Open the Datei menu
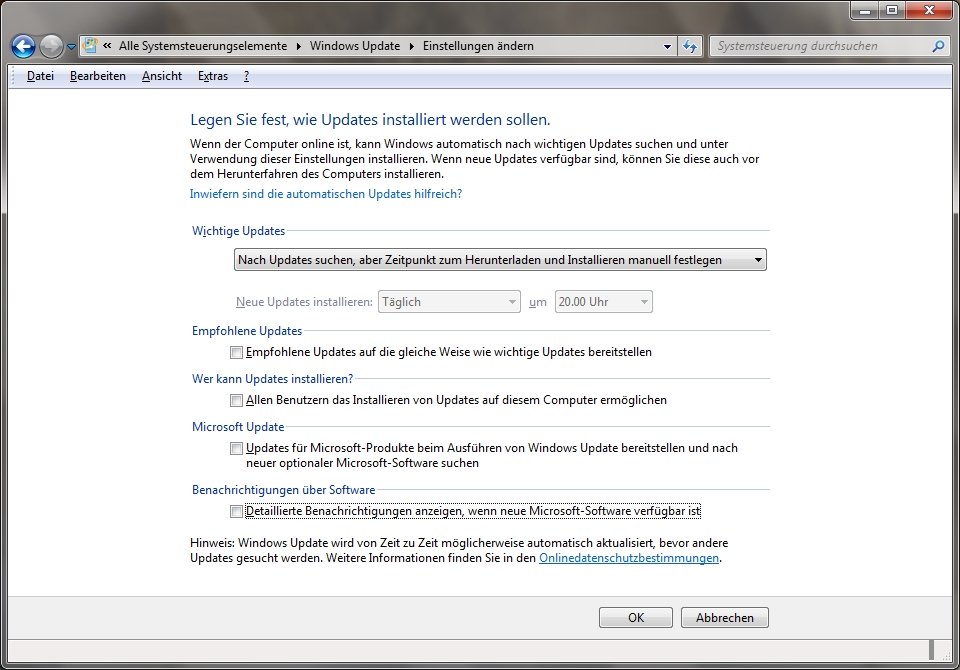The height and width of the screenshot is (670, 960). [x=40, y=76]
